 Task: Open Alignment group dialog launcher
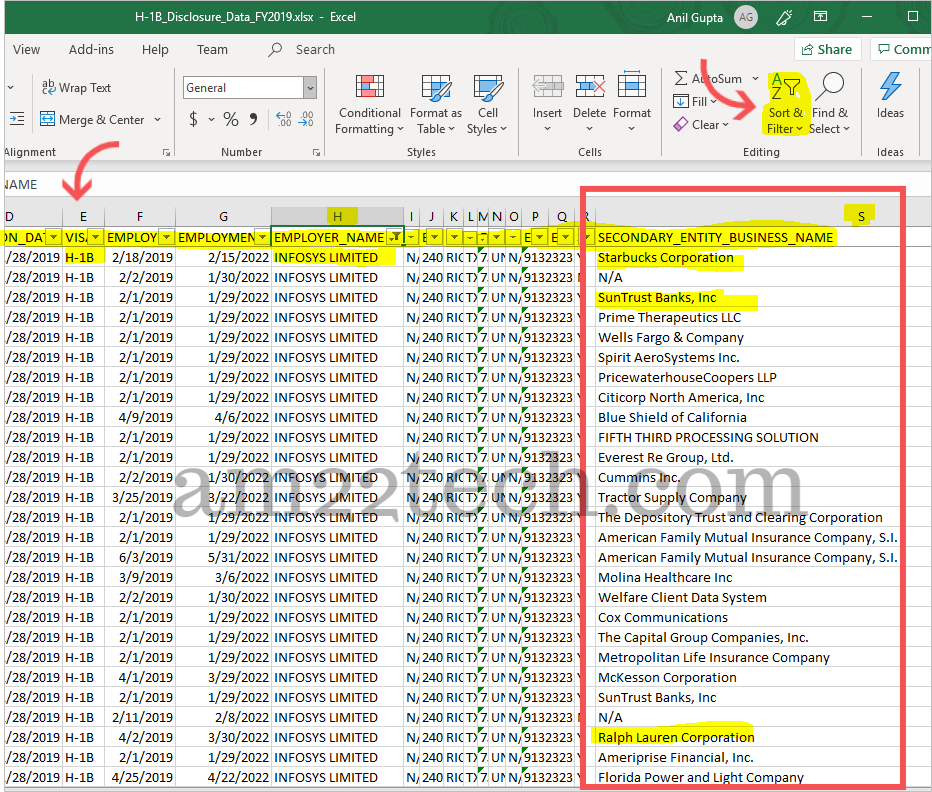(166, 153)
